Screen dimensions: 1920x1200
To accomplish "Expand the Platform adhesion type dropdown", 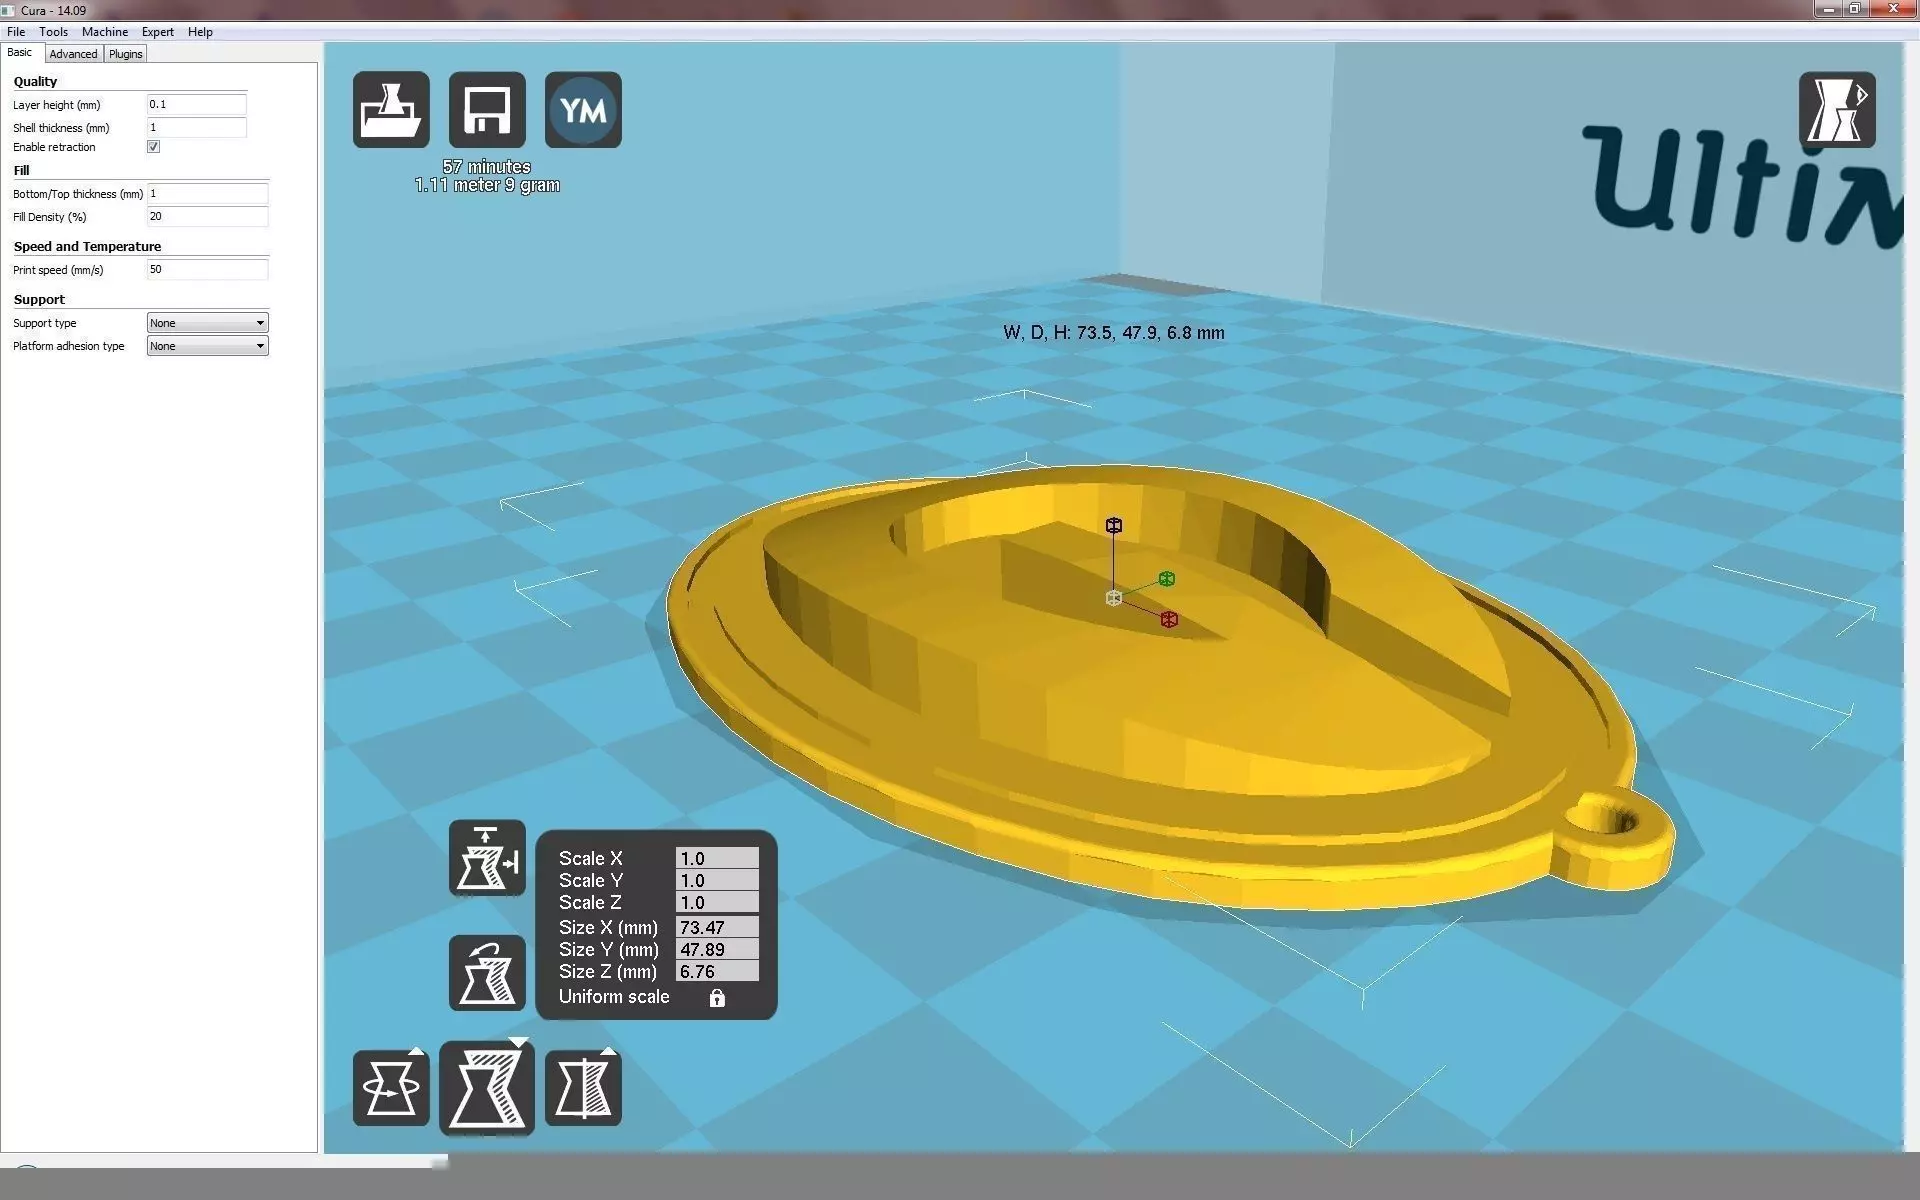I will click(x=207, y=346).
